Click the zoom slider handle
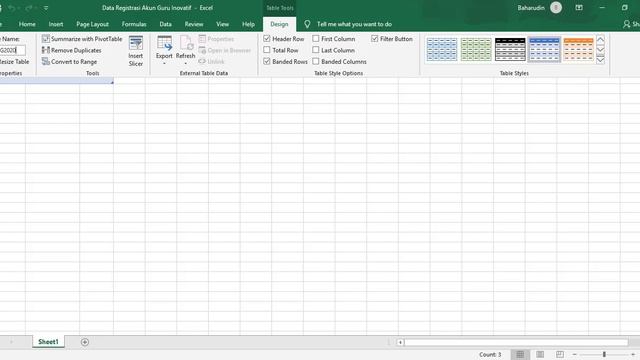Viewport: 640px width, 360px height. click(x=604, y=354)
